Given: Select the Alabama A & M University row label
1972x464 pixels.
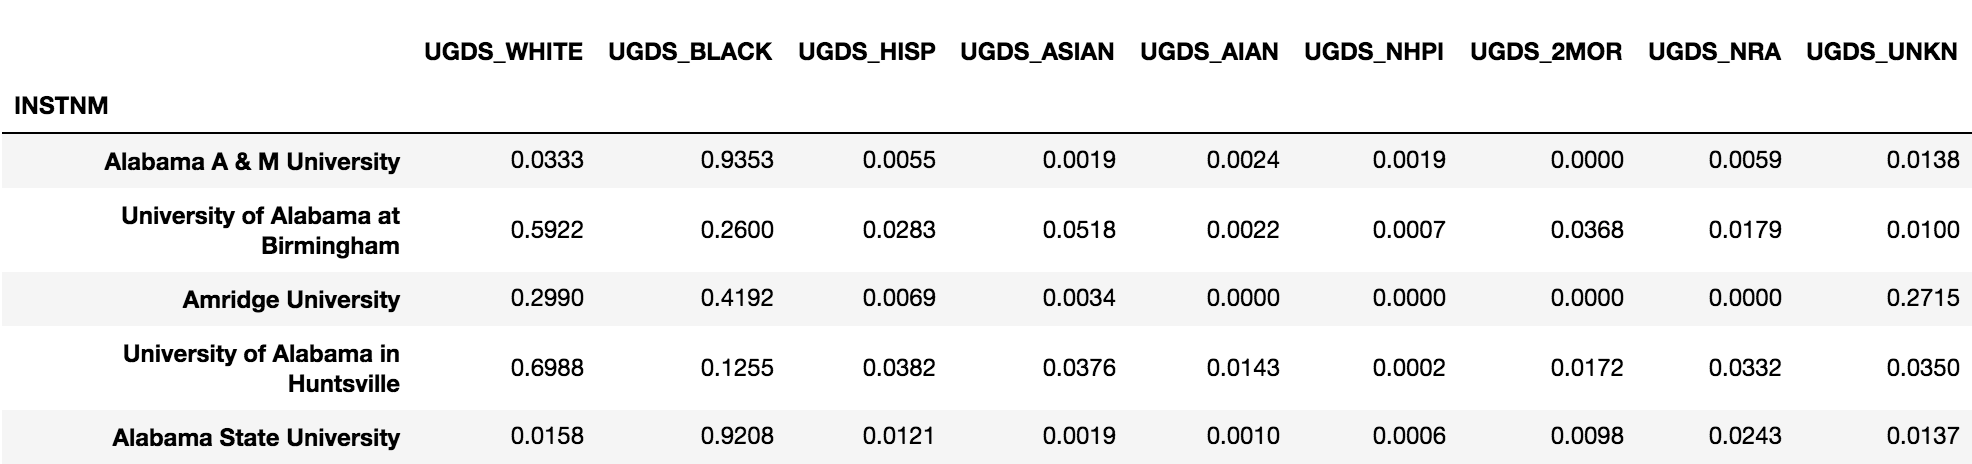Looking at the screenshot, I should pos(252,162).
